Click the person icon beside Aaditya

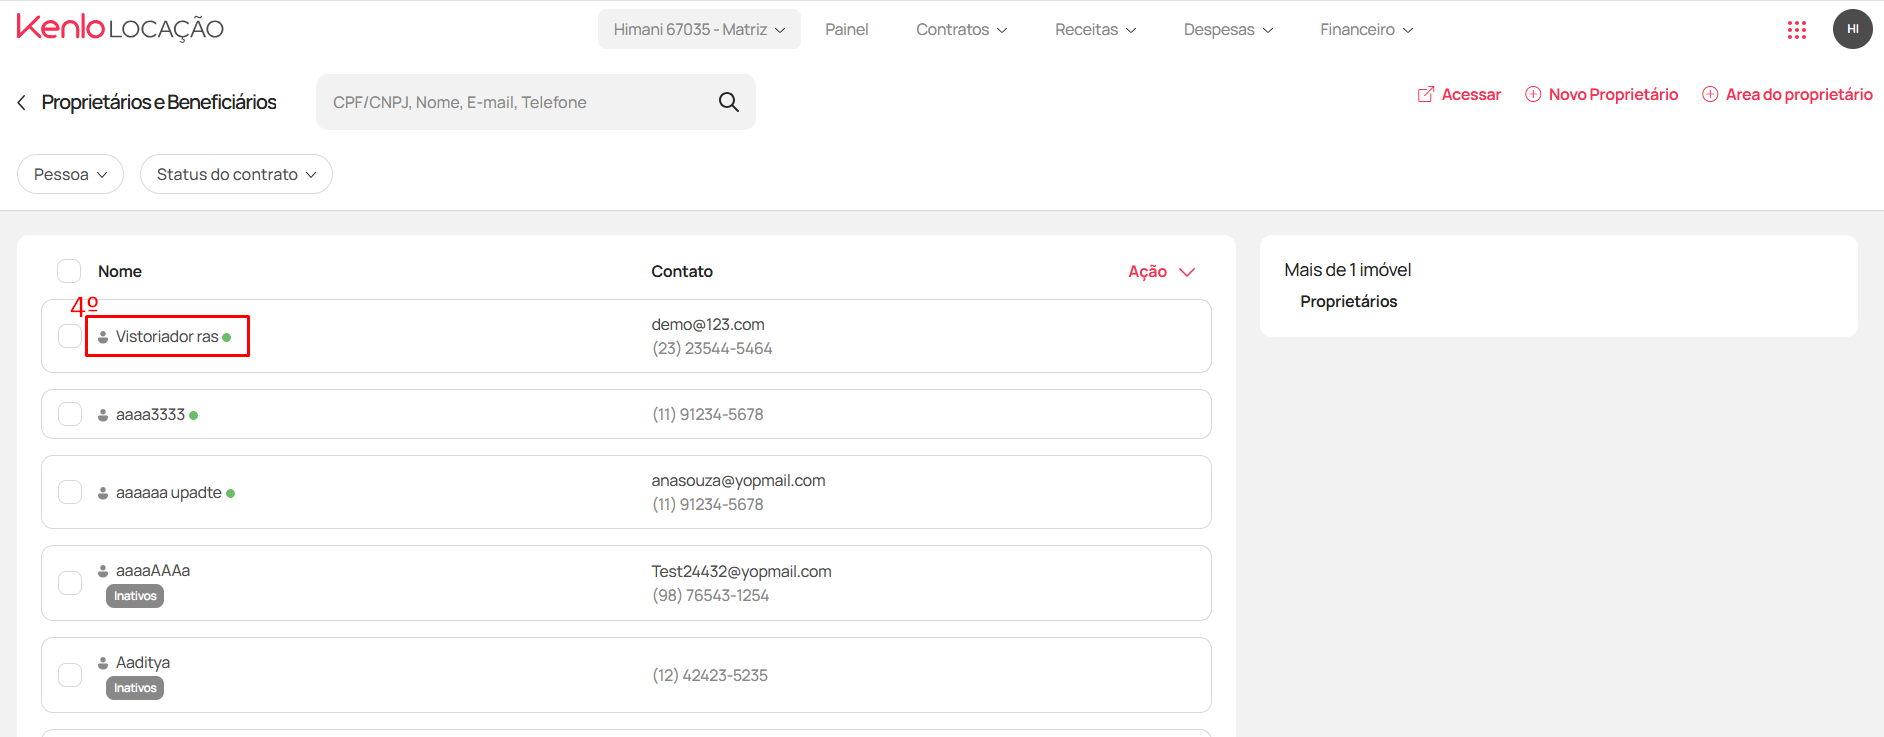coord(103,663)
